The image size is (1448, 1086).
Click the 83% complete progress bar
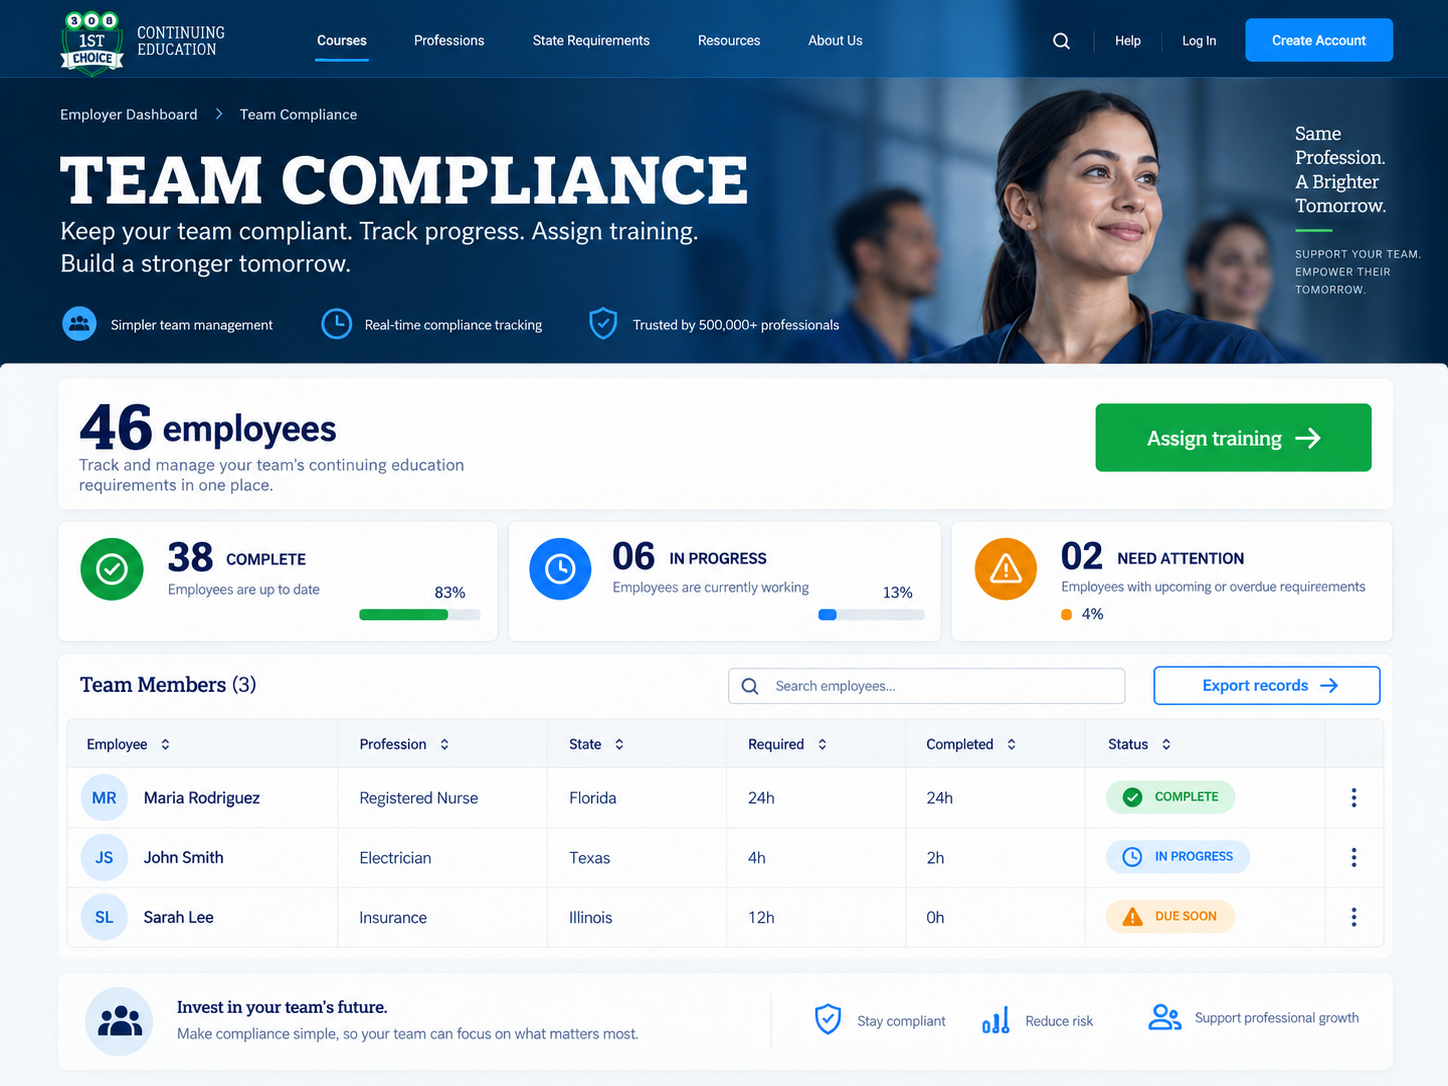click(x=420, y=615)
